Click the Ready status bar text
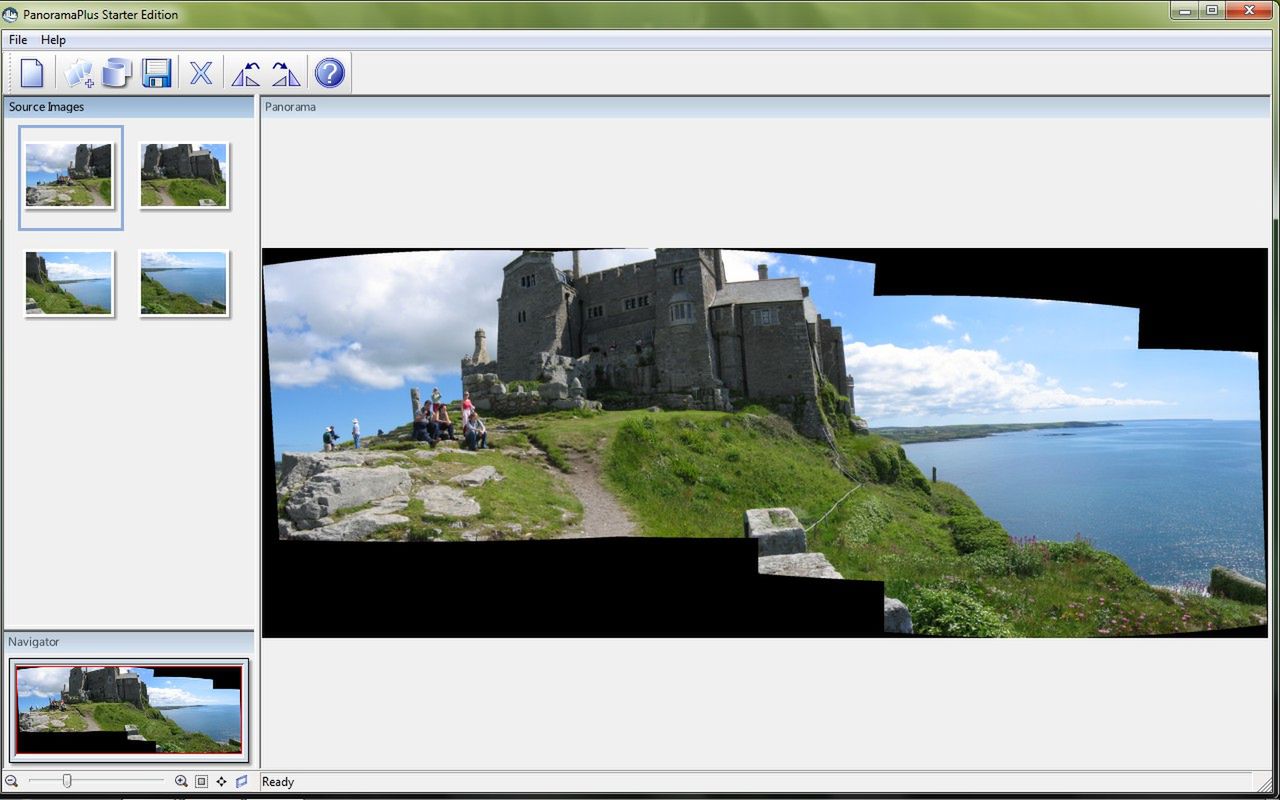 point(278,782)
